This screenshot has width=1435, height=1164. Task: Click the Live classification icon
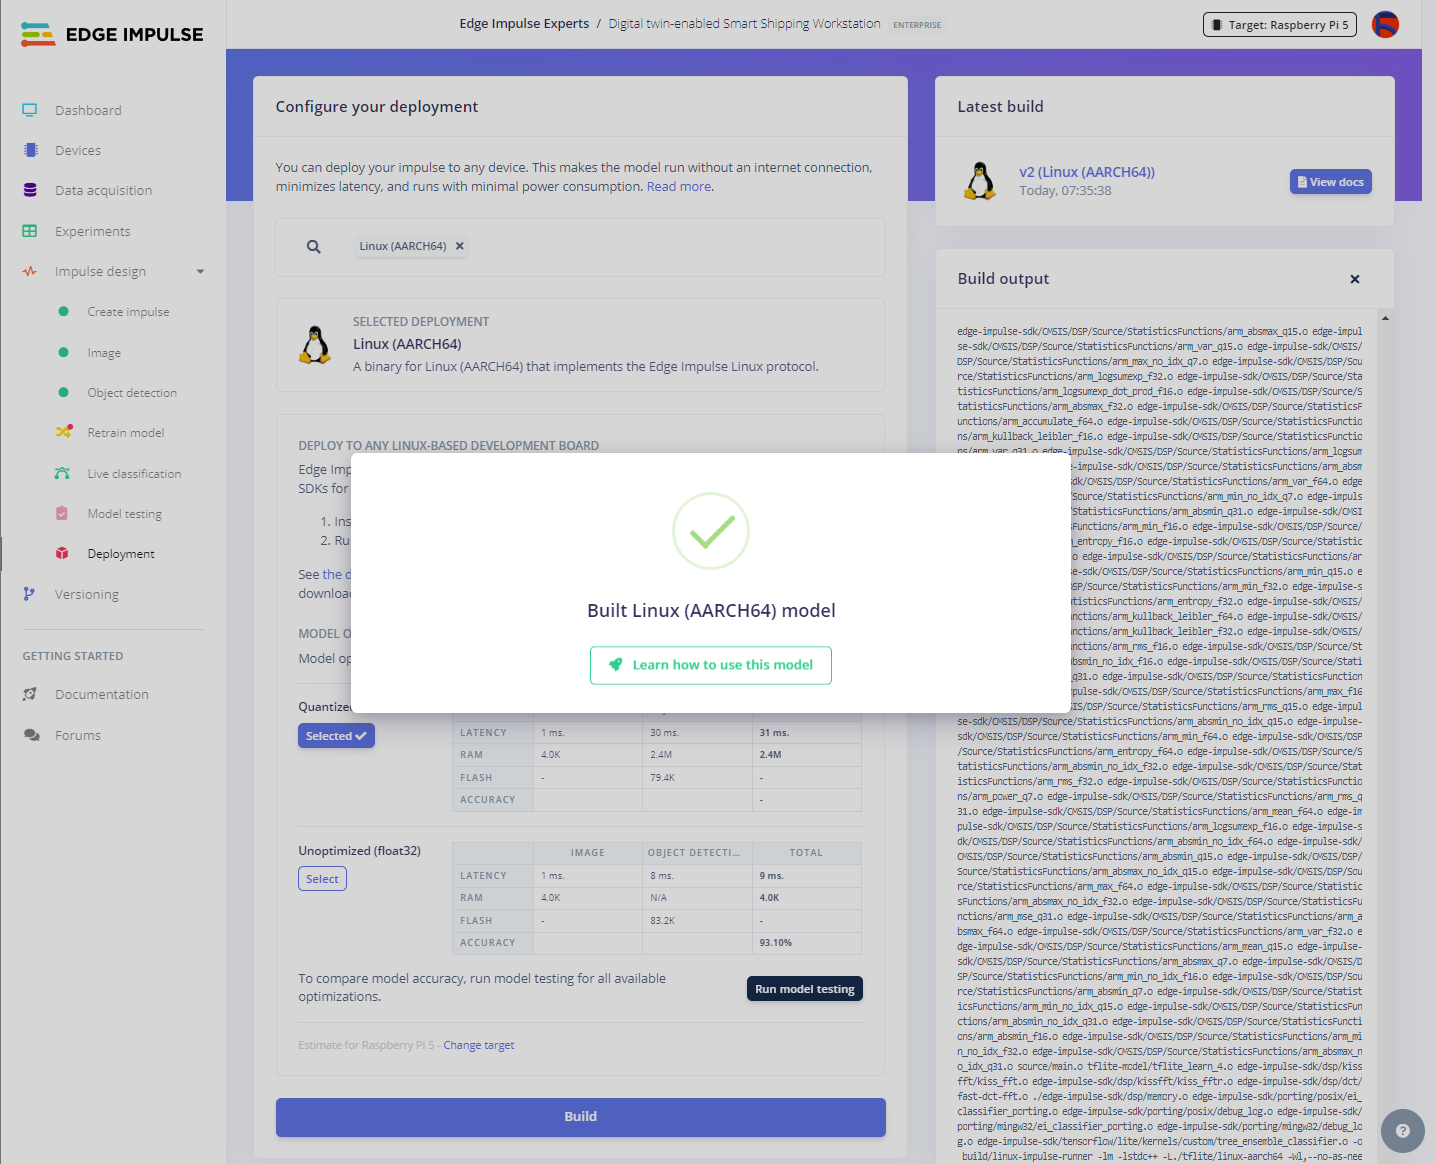tap(62, 473)
